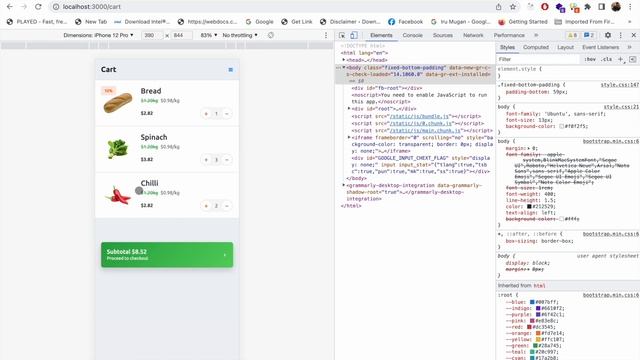Click the --blue #007bff color swatch
The width and height of the screenshot is (640, 360).
532,302
